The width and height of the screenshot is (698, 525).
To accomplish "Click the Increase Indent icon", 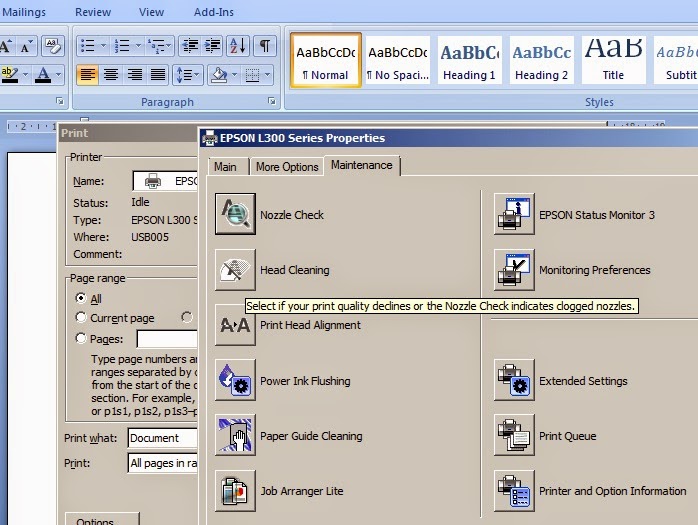I will (x=212, y=45).
